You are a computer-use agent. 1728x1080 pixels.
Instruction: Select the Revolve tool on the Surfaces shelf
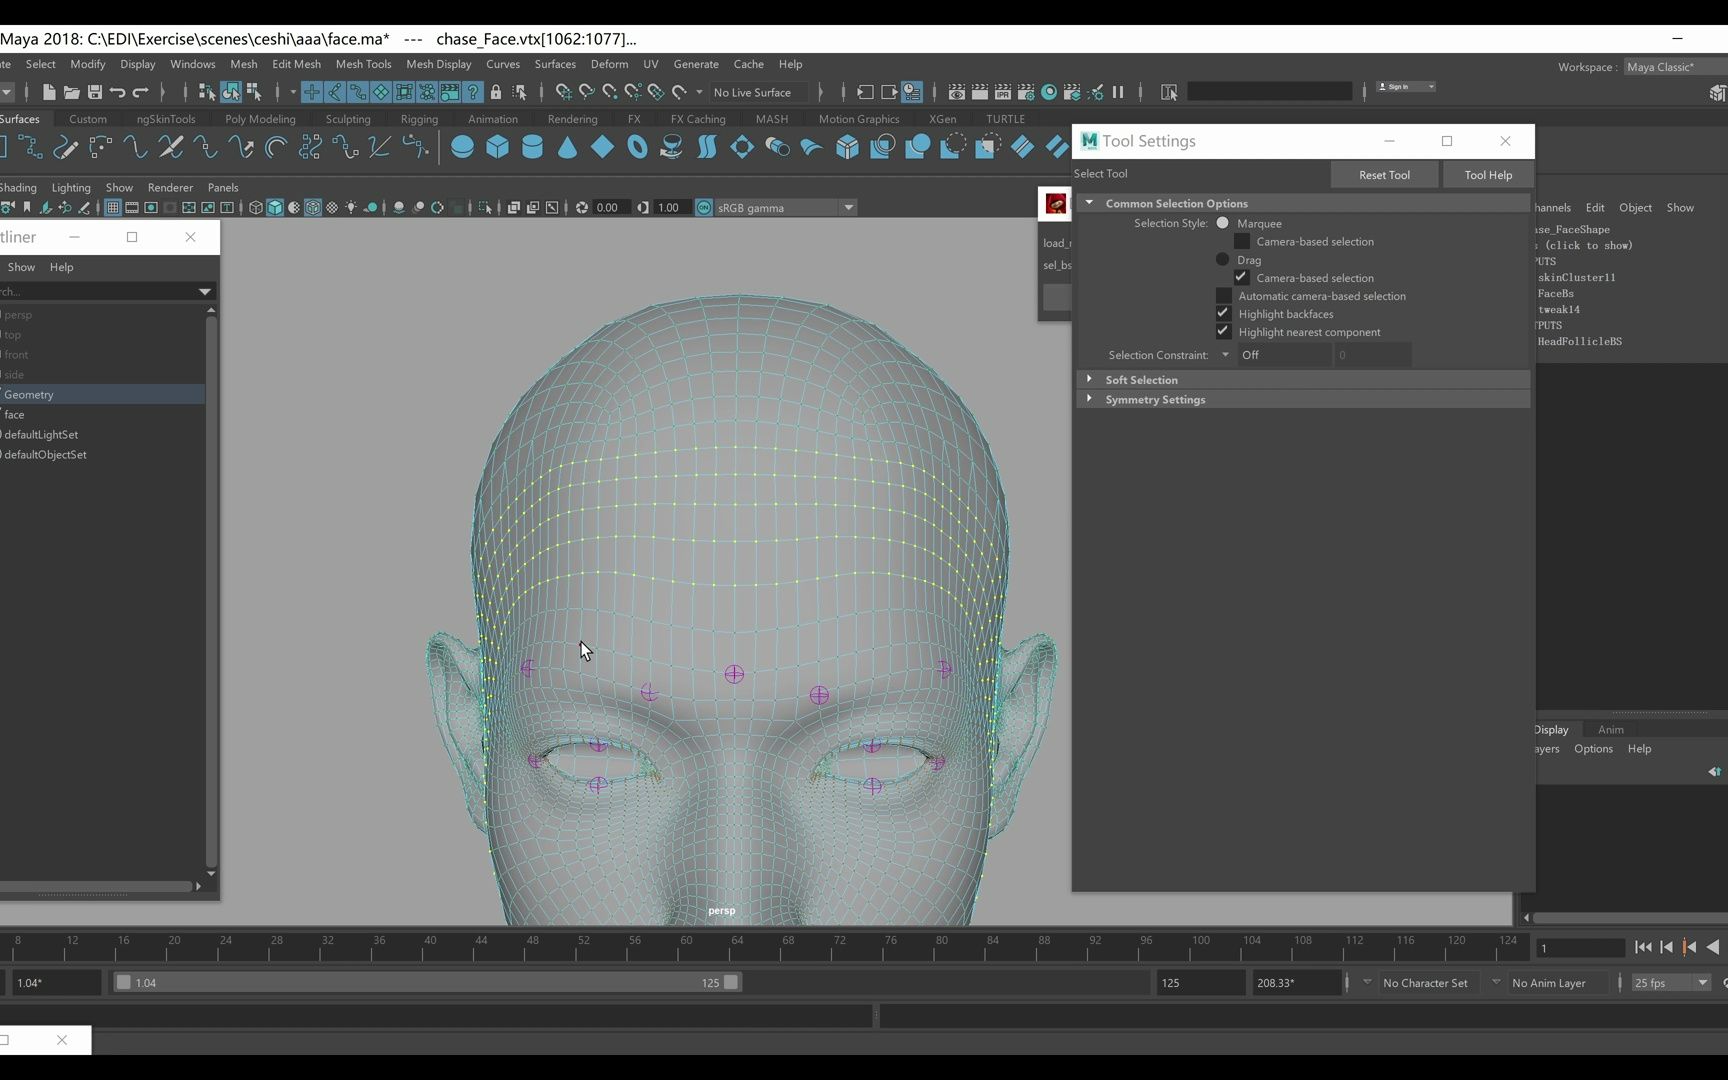[x=672, y=147]
